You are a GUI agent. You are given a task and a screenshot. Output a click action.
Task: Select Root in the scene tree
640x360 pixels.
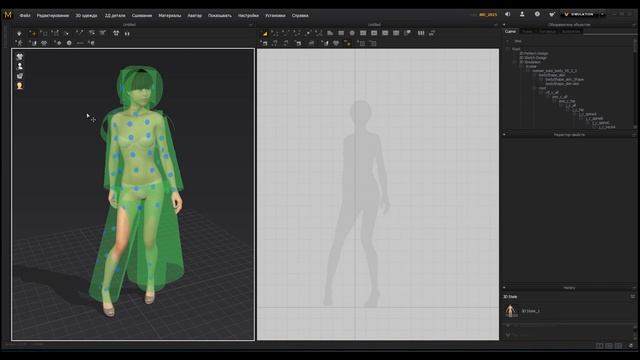click(x=516, y=49)
